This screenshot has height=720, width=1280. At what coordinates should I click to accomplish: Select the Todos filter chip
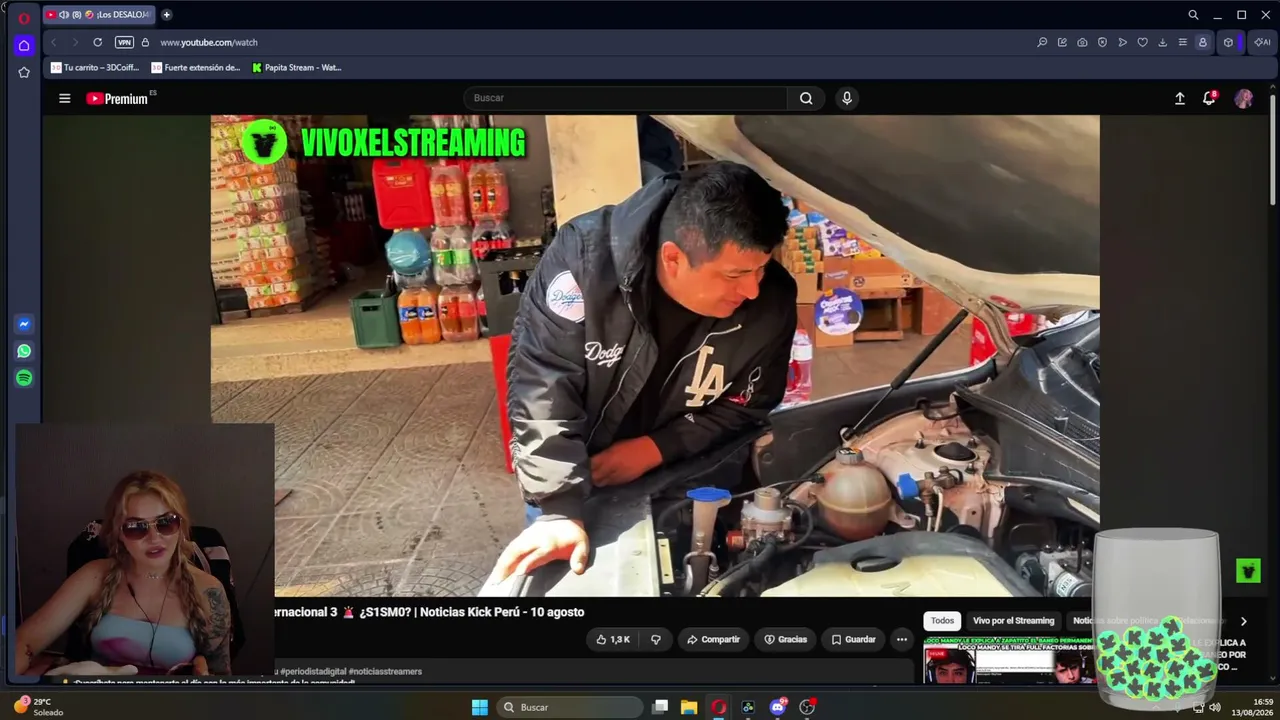point(942,621)
